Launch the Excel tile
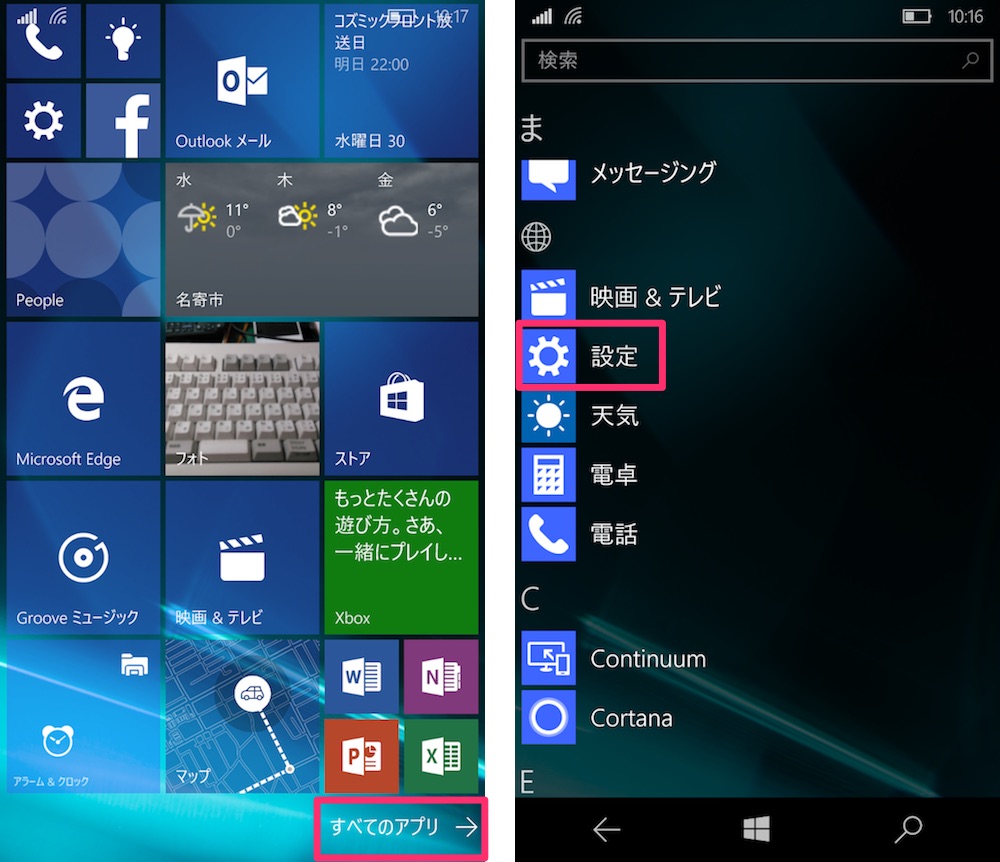Screen dimensions: 1000x862 [441, 756]
